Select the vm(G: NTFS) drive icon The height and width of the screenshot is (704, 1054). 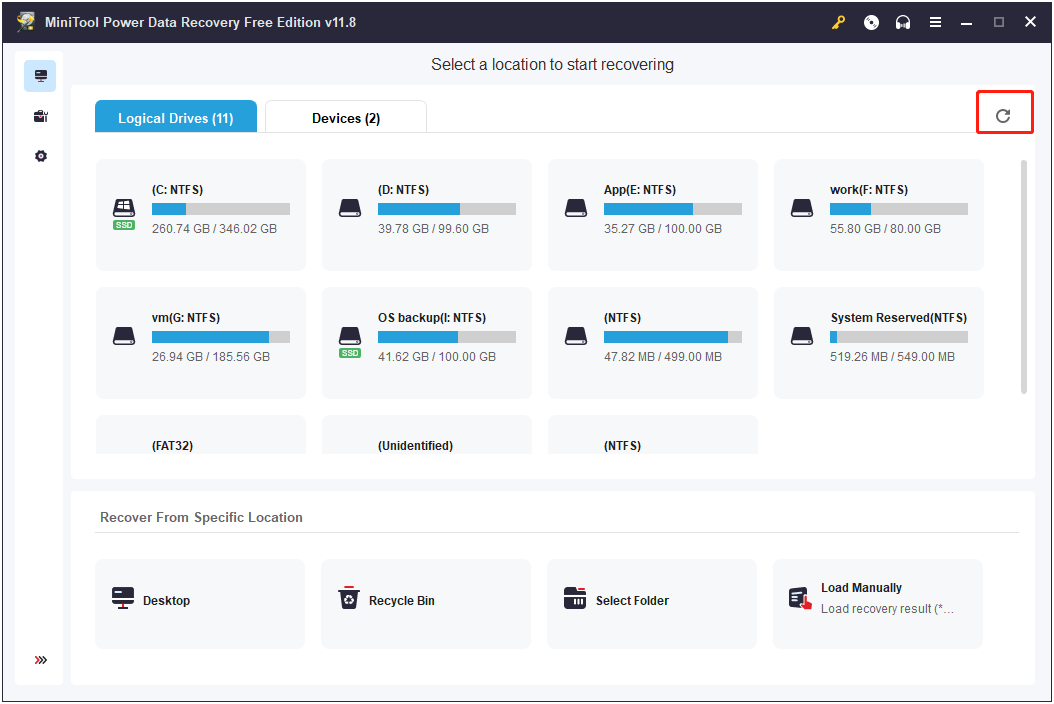pyautogui.click(x=124, y=336)
